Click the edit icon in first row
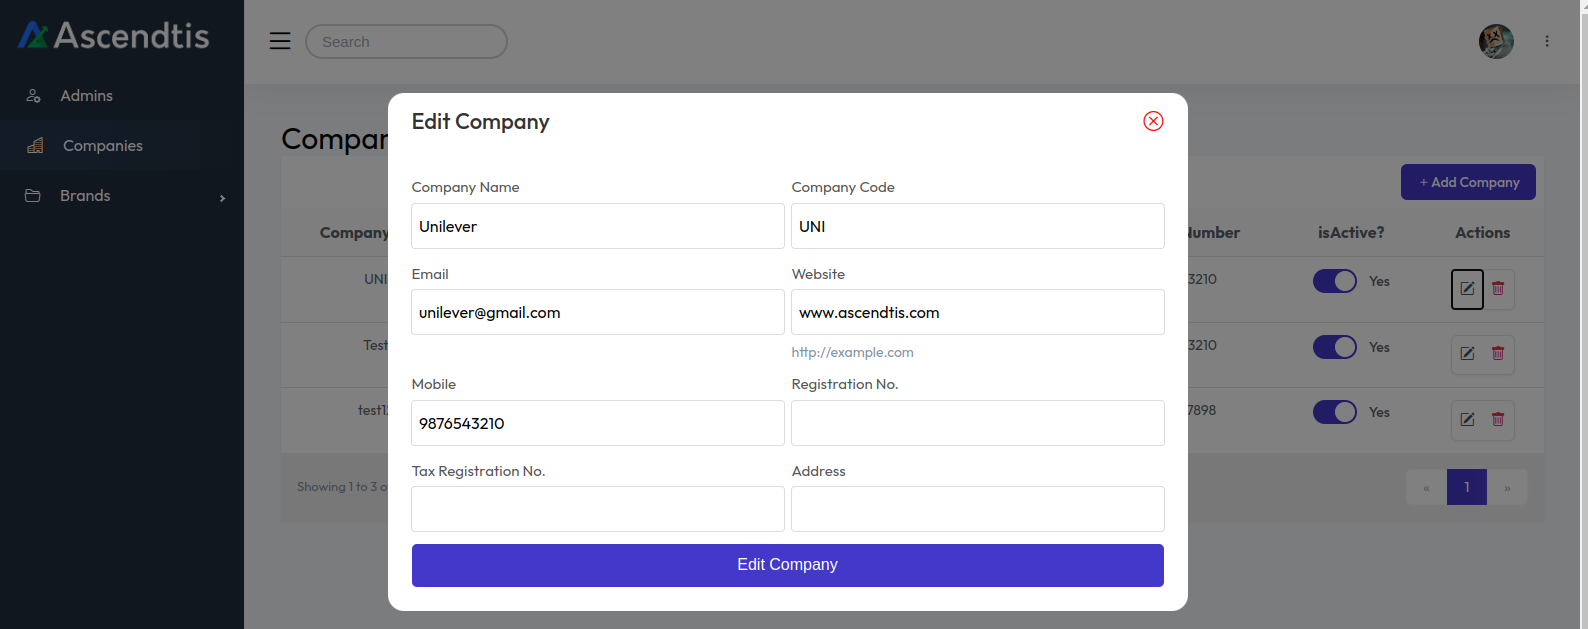The width and height of the screenshot is (1588, 629). pyautogui.click(x=1467, y=289)
